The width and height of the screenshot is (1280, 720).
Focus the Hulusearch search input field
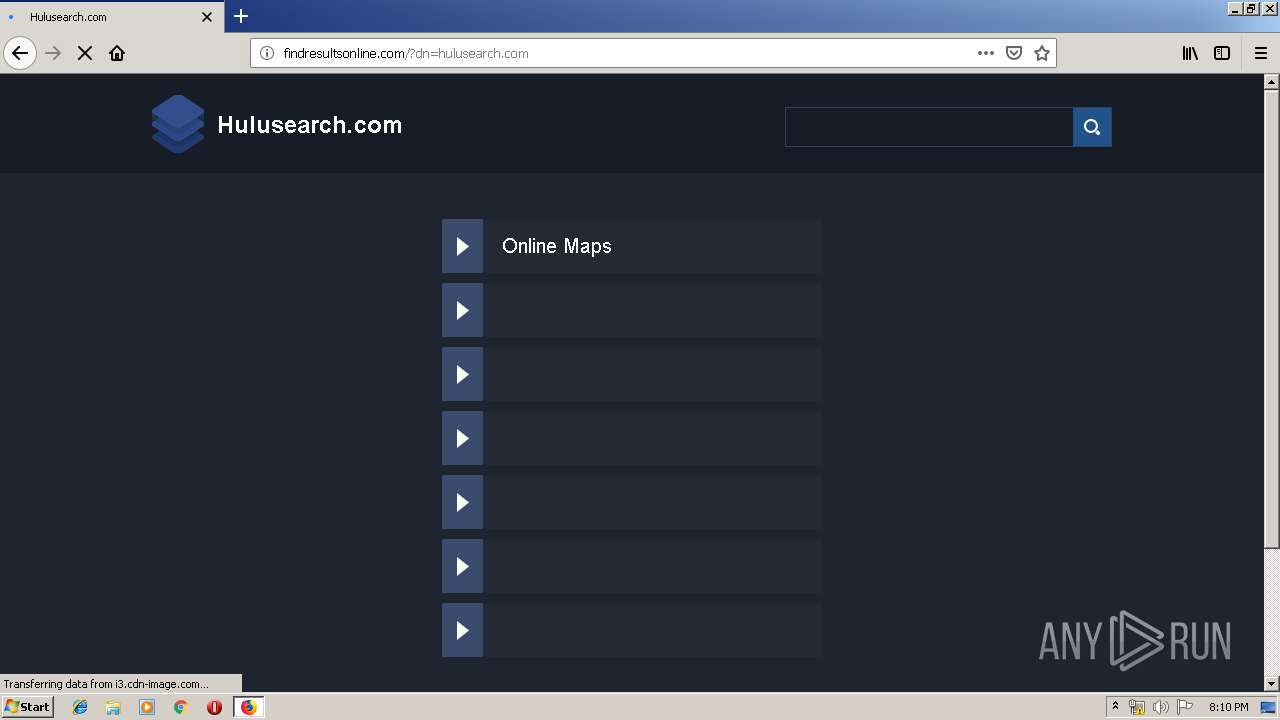(929, 127)
